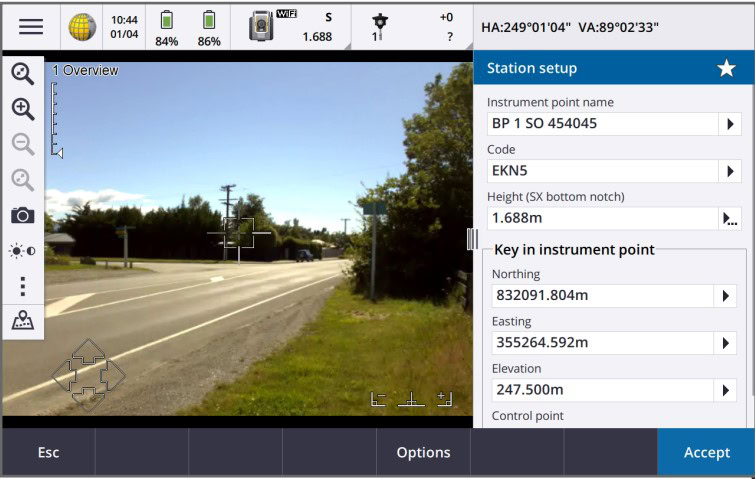This screenshot has width=755, height=479.
Task: Turn instrument right with the right arrow
Action: click(112, 375)
